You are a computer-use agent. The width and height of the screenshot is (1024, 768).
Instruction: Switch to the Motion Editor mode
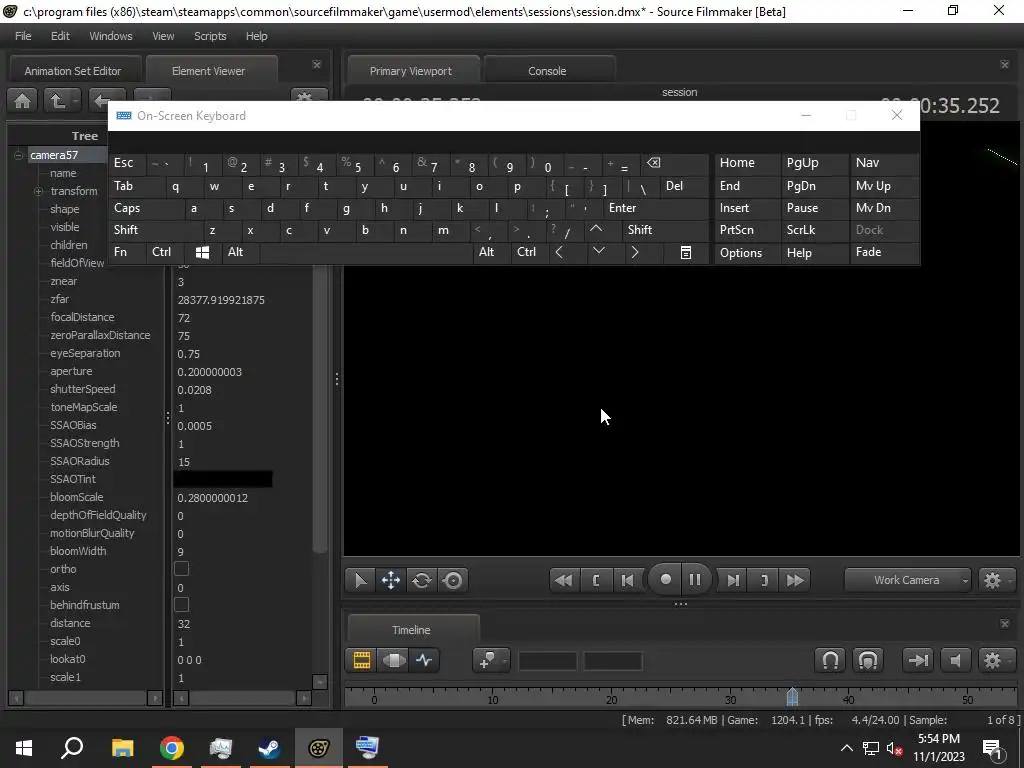pos(393,660)
